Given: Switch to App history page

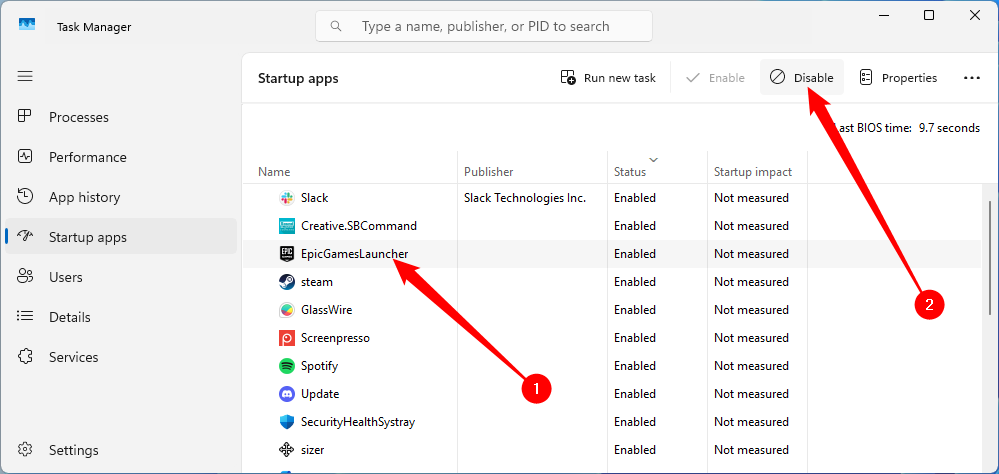Looking at the screenshot, I should point(121,198).
